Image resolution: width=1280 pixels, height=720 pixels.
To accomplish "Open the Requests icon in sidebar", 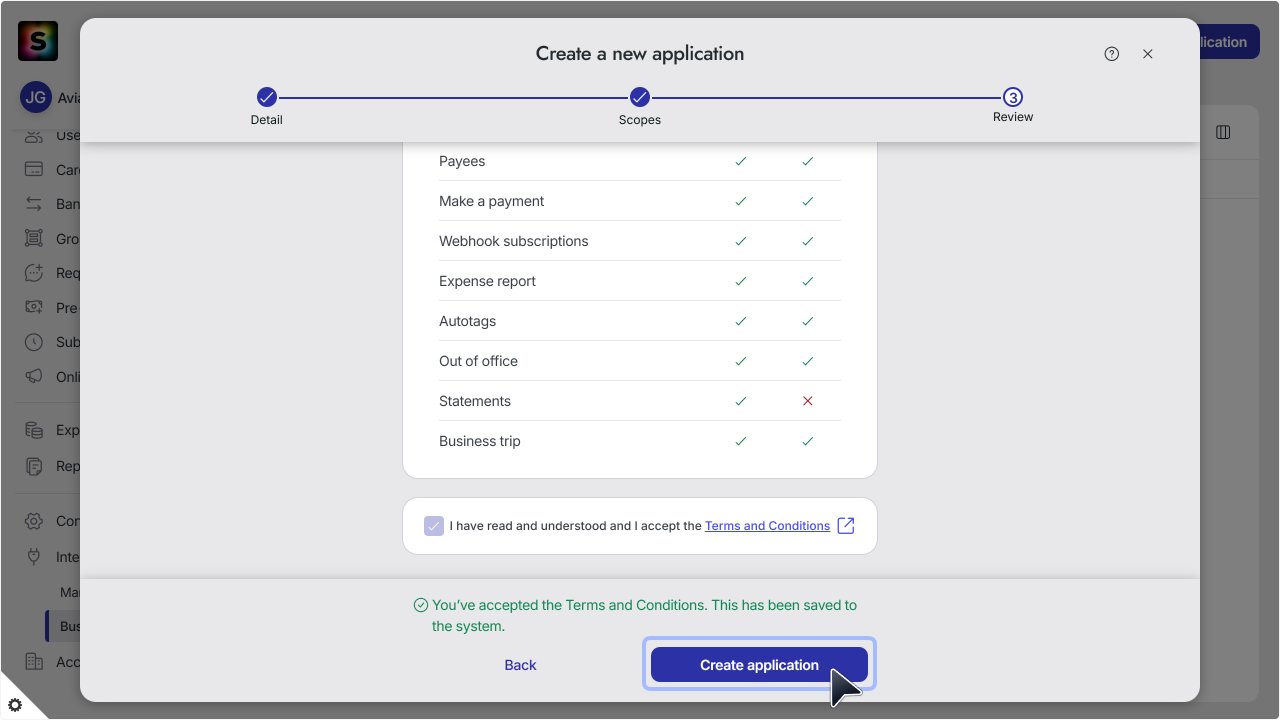I will pos(34,273).
